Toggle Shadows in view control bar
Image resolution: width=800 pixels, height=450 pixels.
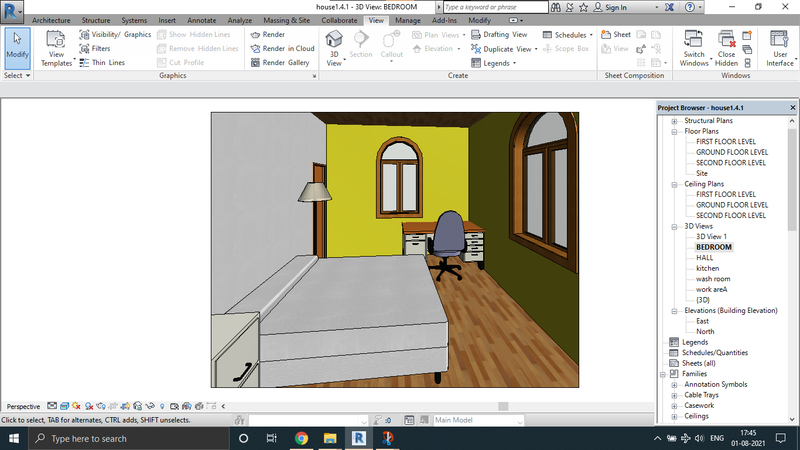[89, 406]
